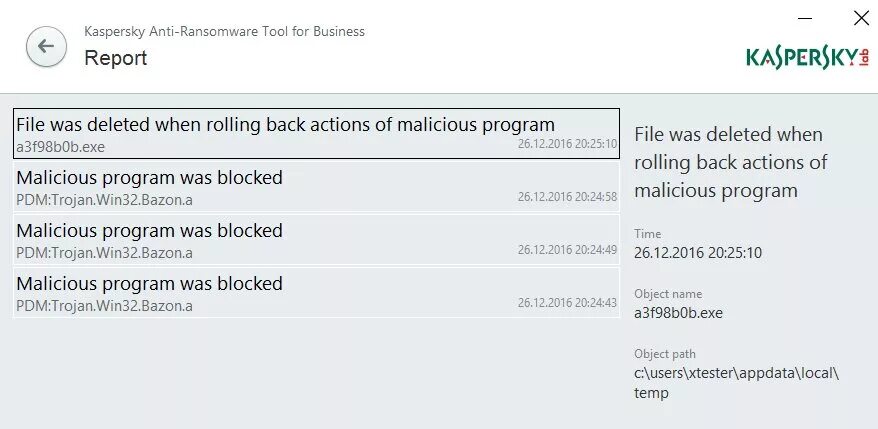Image resolution: width=878 pixels, height=429 pixels.
Task: Click the Kaspersky Lab logo
Action: tap(807, 57)
